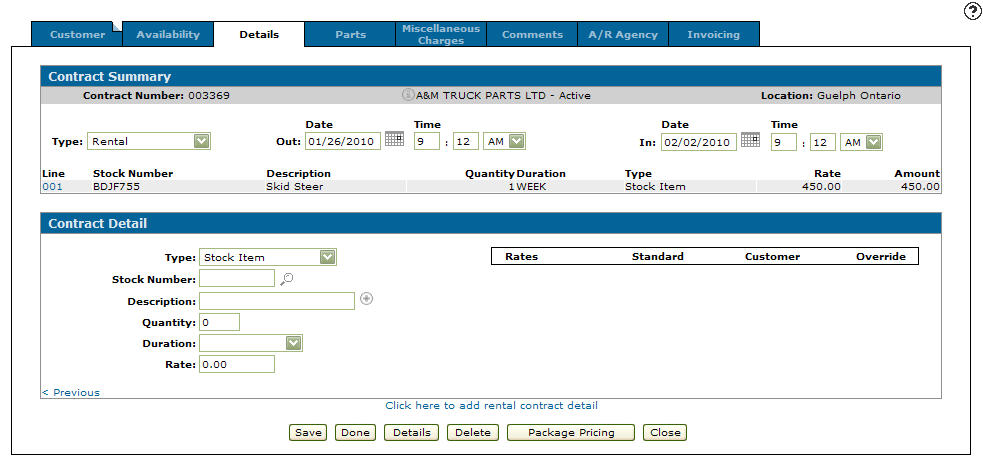The image size is (983, 467).
Task: Click the Done button
Action: (355, 433)
